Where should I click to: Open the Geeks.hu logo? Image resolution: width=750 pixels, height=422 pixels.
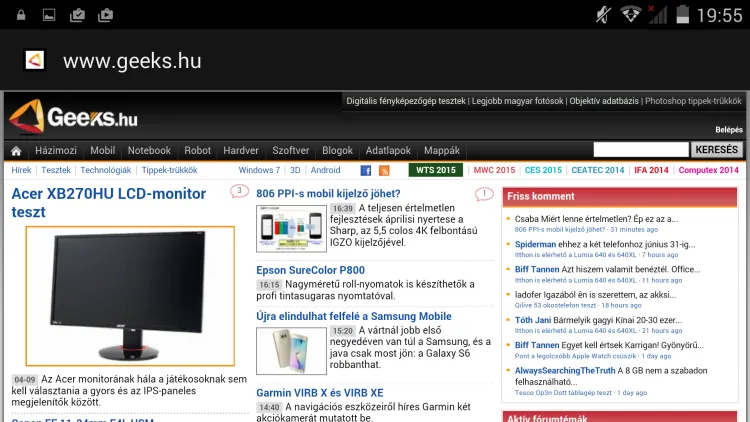73,116
